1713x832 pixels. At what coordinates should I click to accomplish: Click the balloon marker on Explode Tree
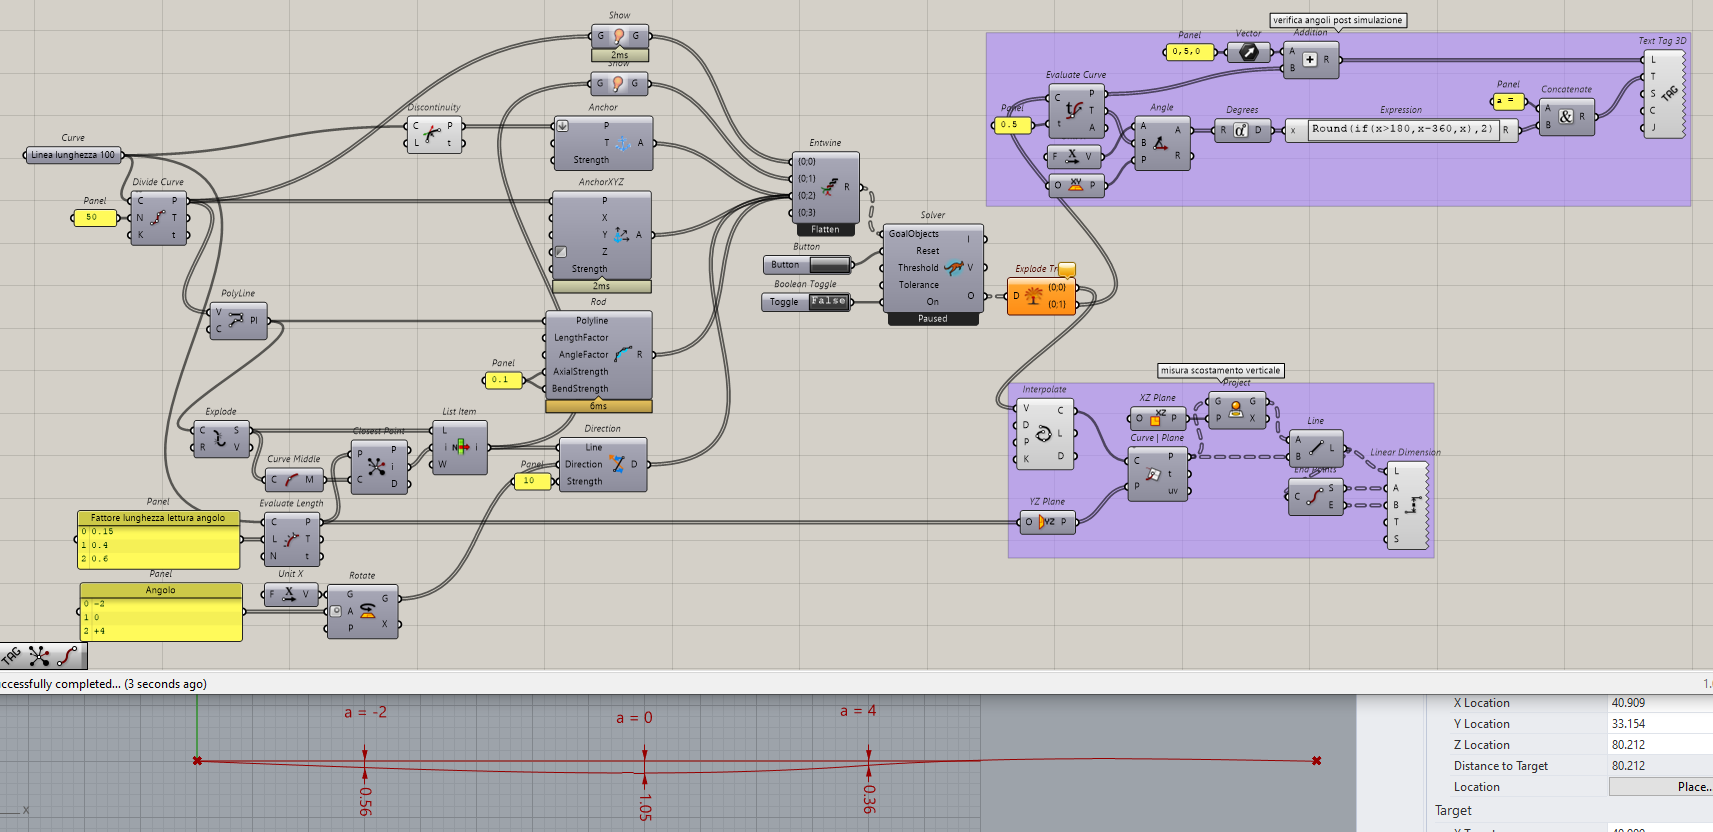[x=1067, y=271]
